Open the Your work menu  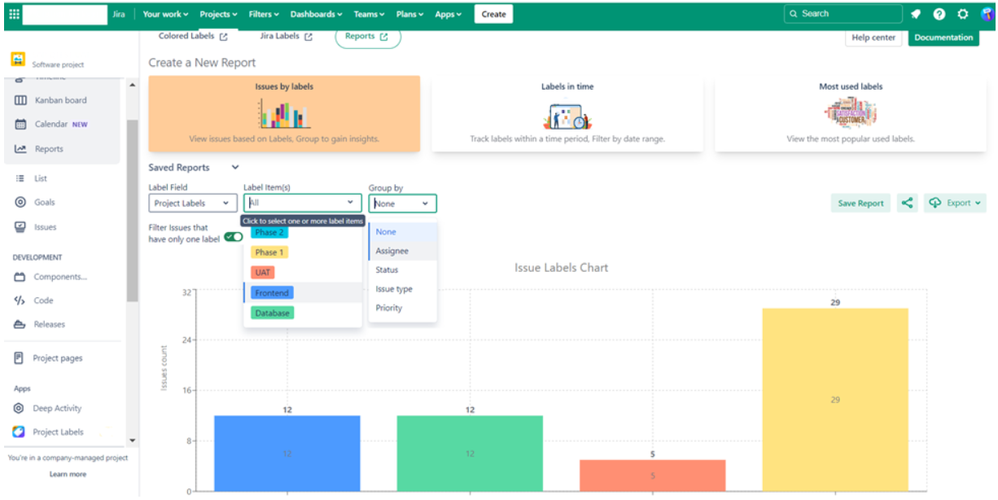(x=165, y=14)
